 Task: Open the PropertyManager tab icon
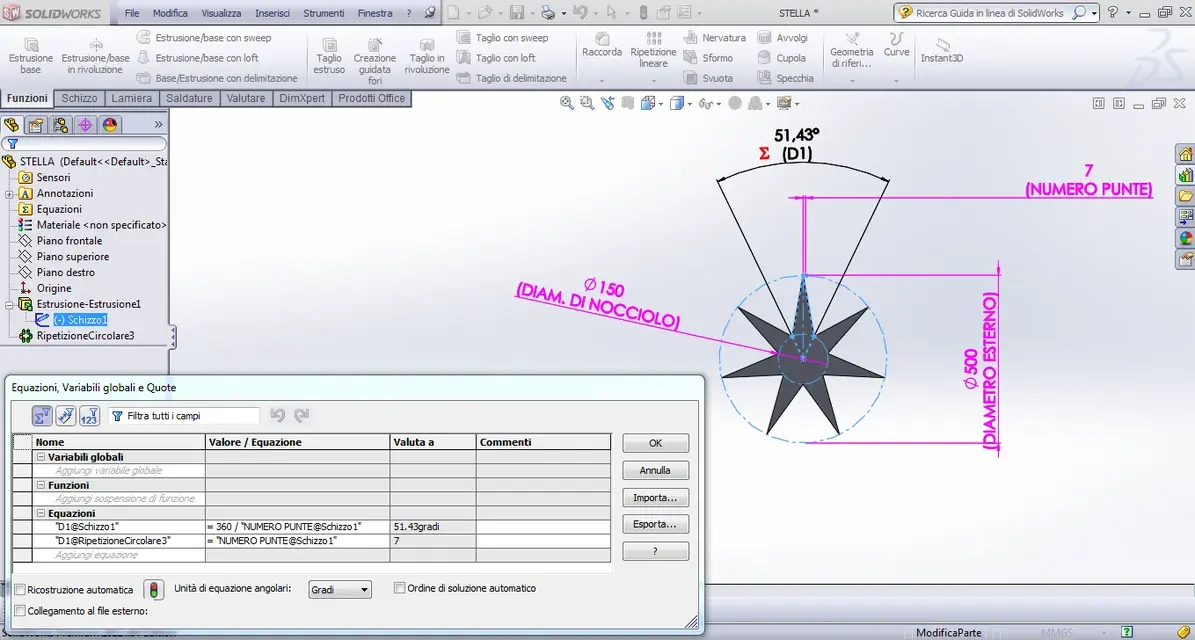click(x=36, y=125)
